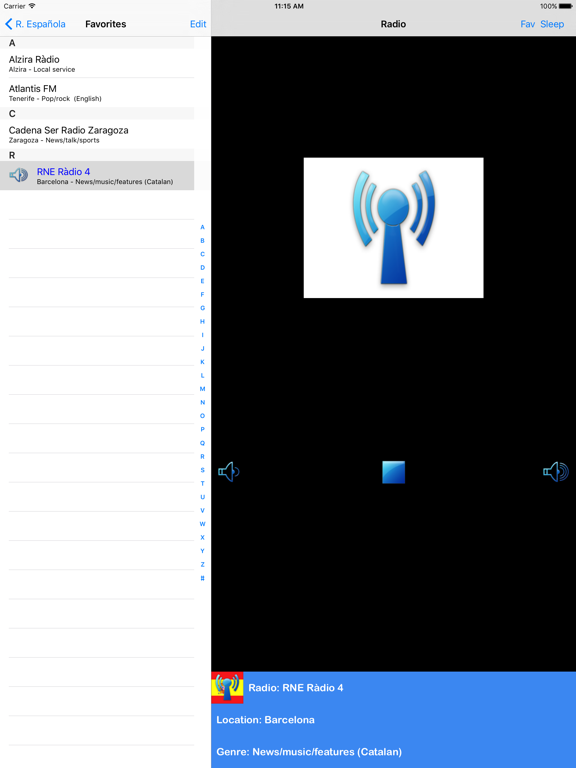
Task: Select Cadena Ser Radio Zaragoza
Action: 97,134
